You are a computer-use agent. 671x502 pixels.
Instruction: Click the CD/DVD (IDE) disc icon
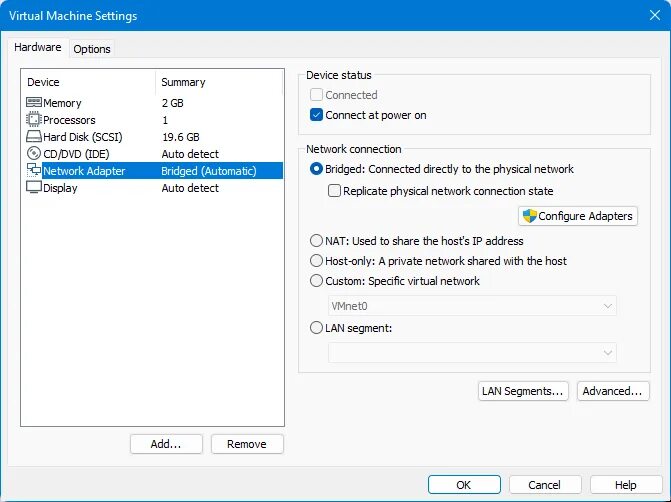click(x=34, y=153)
